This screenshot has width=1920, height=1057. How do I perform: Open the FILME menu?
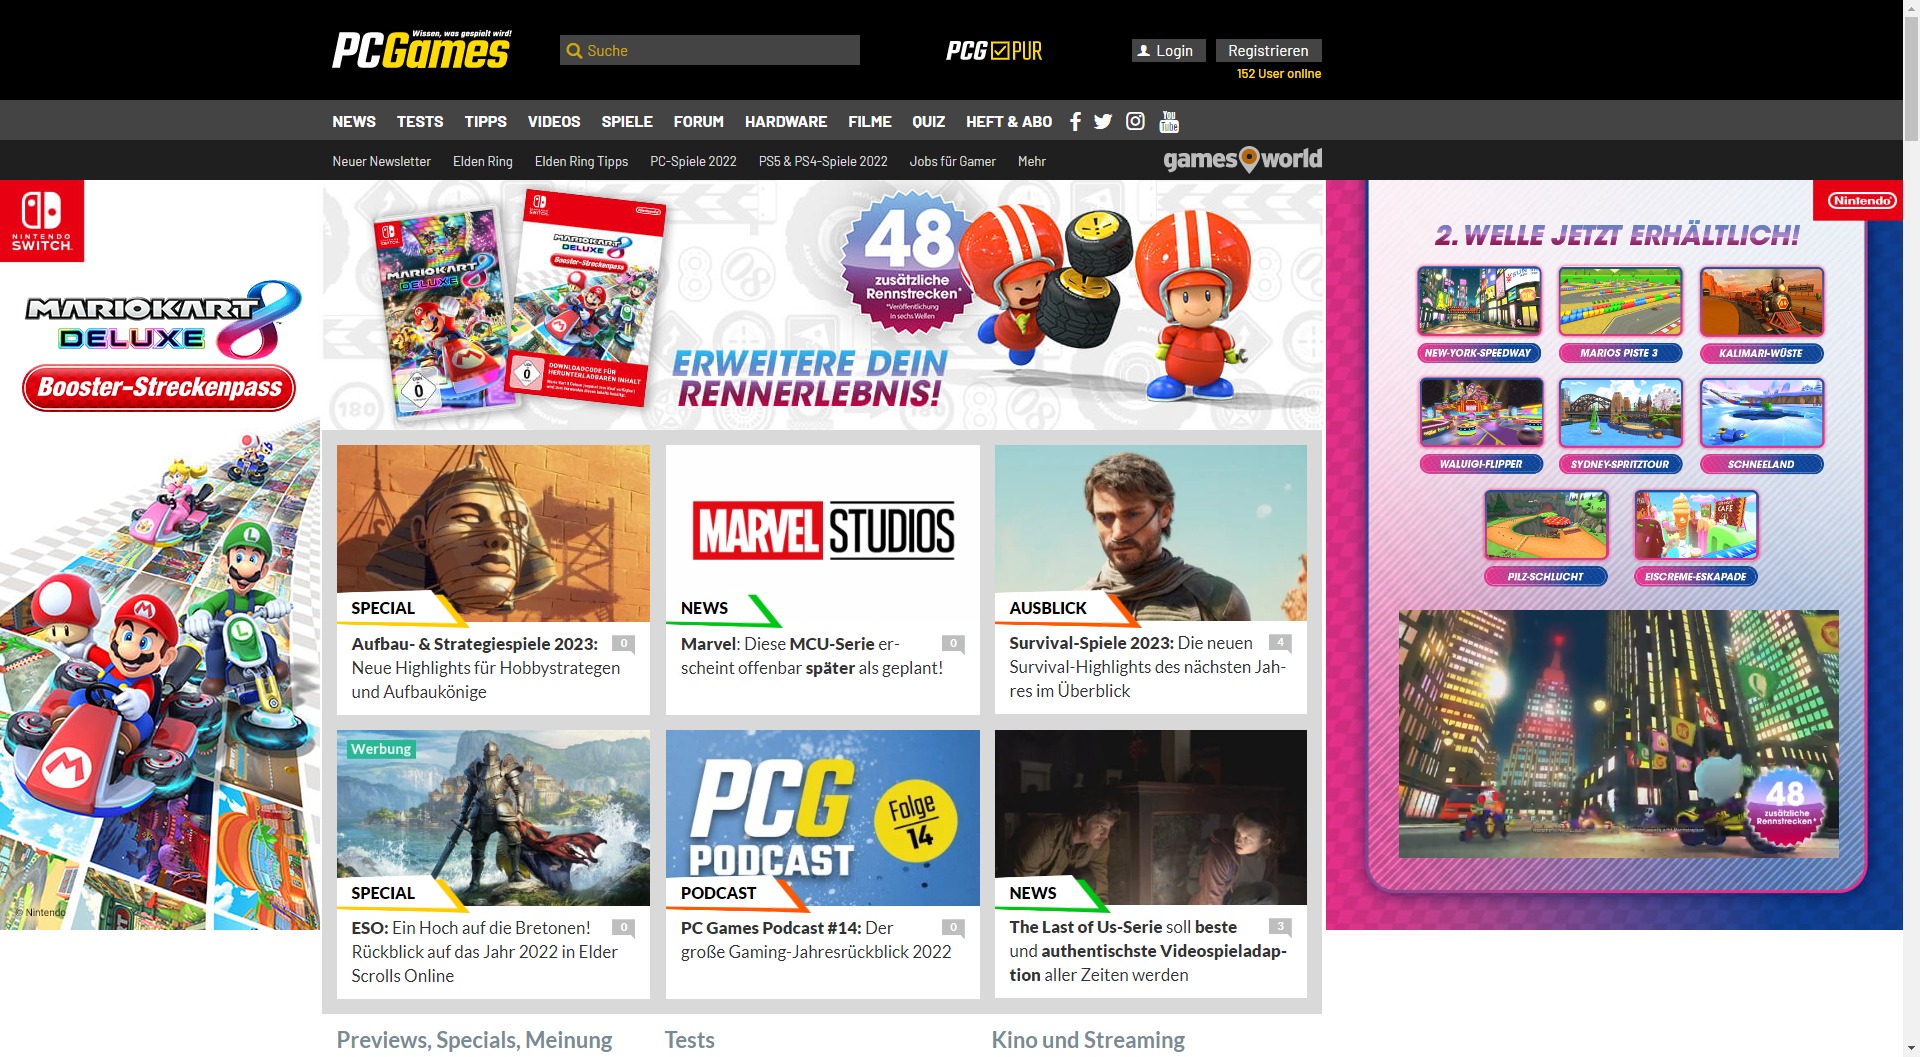[x=870, y=121]
